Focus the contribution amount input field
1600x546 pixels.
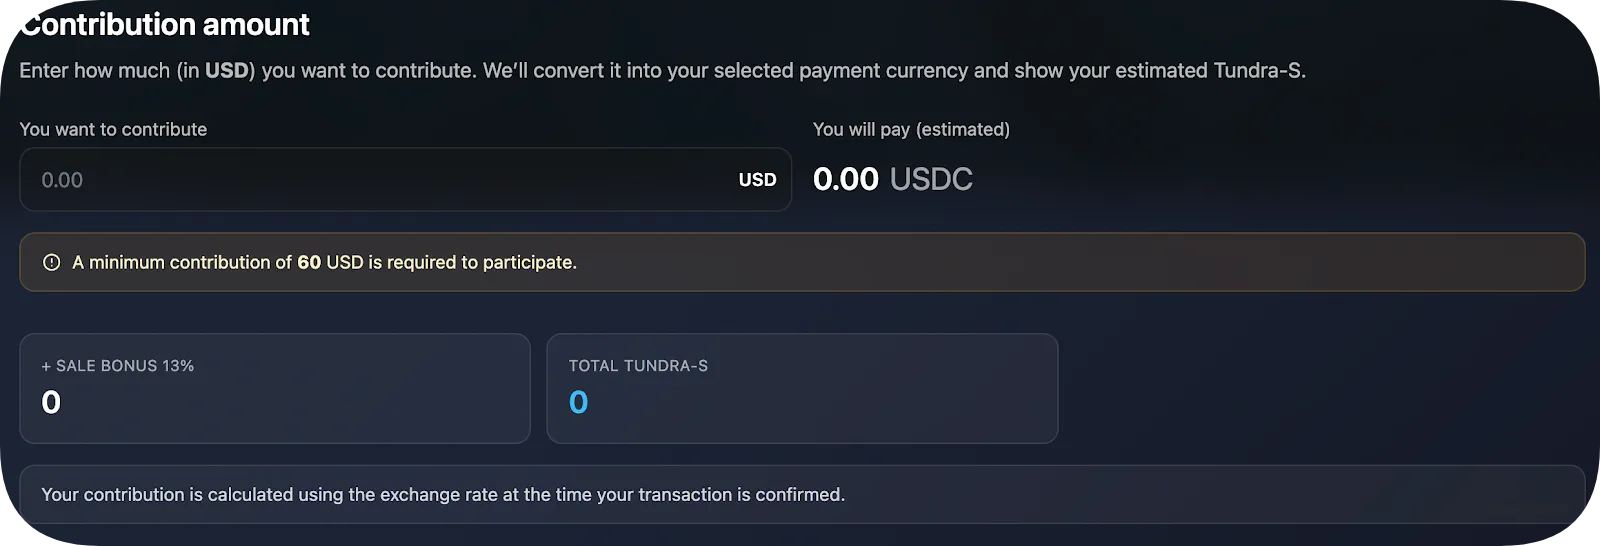[x=380, y=180]
